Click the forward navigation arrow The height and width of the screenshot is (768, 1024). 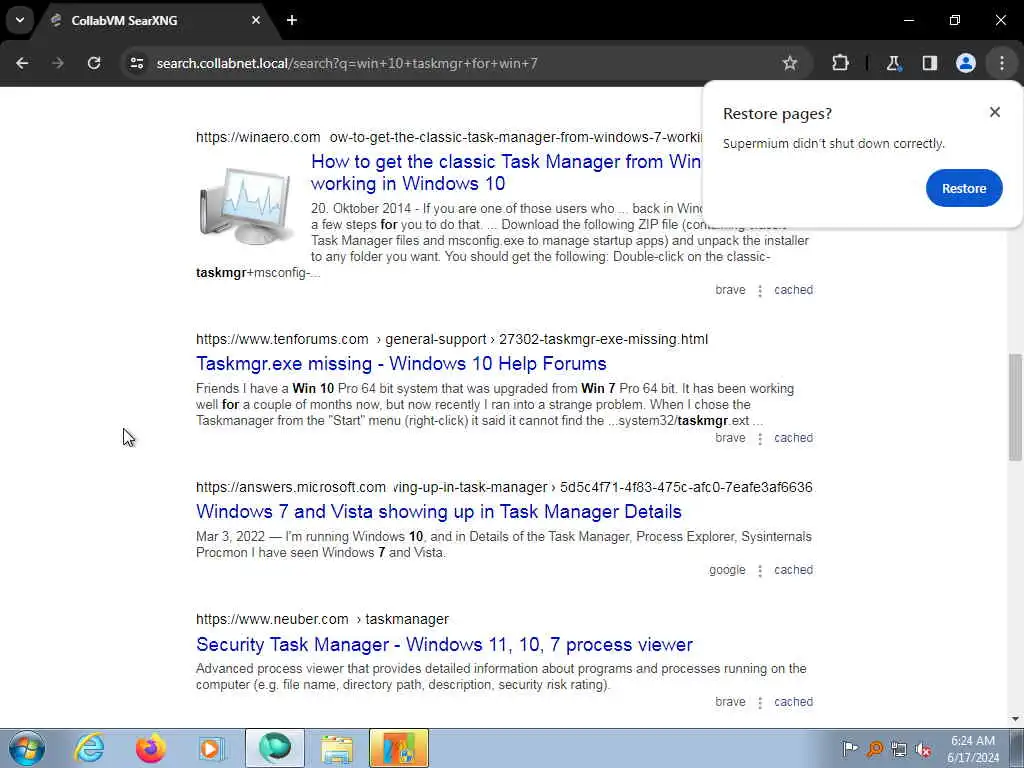[58, 63]
